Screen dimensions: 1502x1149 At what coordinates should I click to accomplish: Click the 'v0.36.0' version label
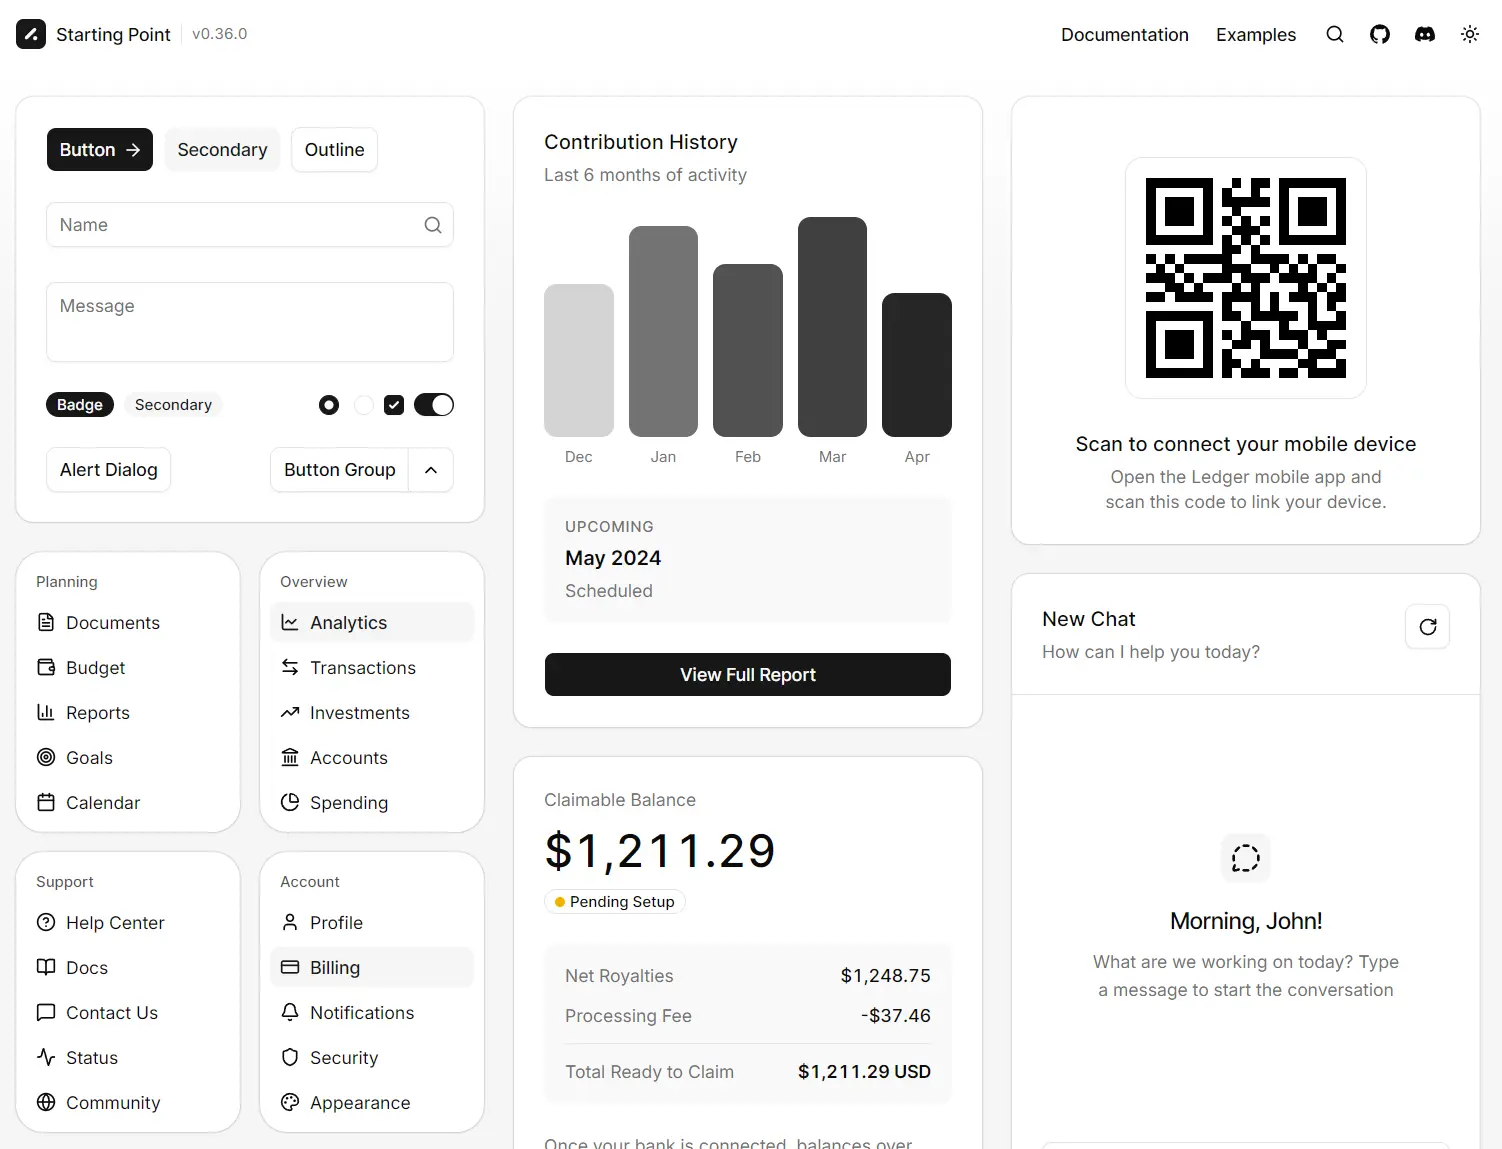coord(220,34)
